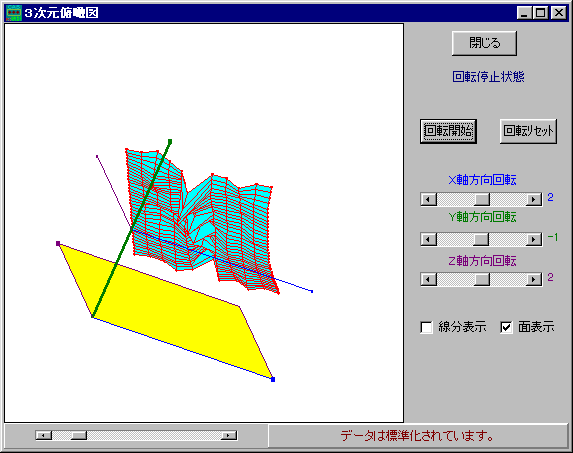This screenshot has width=573, height=453.
Task: Click the blue square corner of yellow plane
Action: tap(273, 380)
